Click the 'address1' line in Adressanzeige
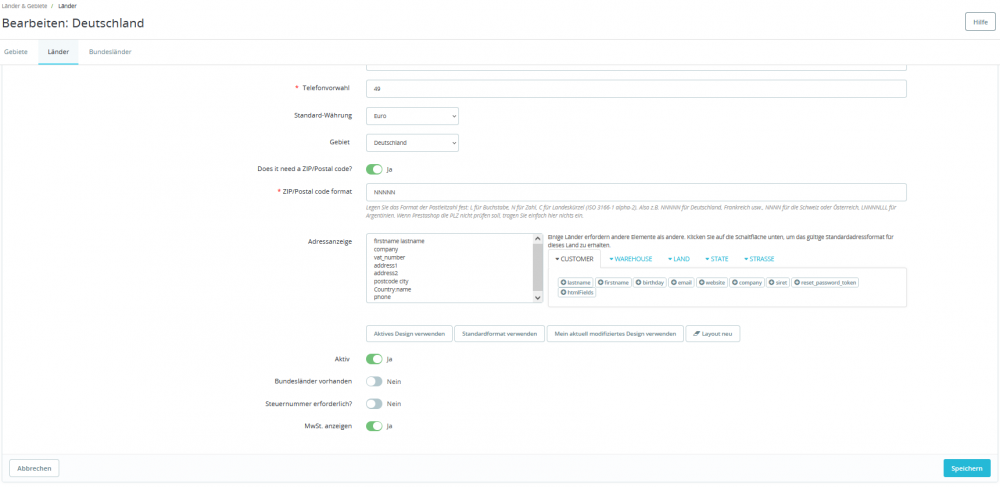 tap(385, 265)
